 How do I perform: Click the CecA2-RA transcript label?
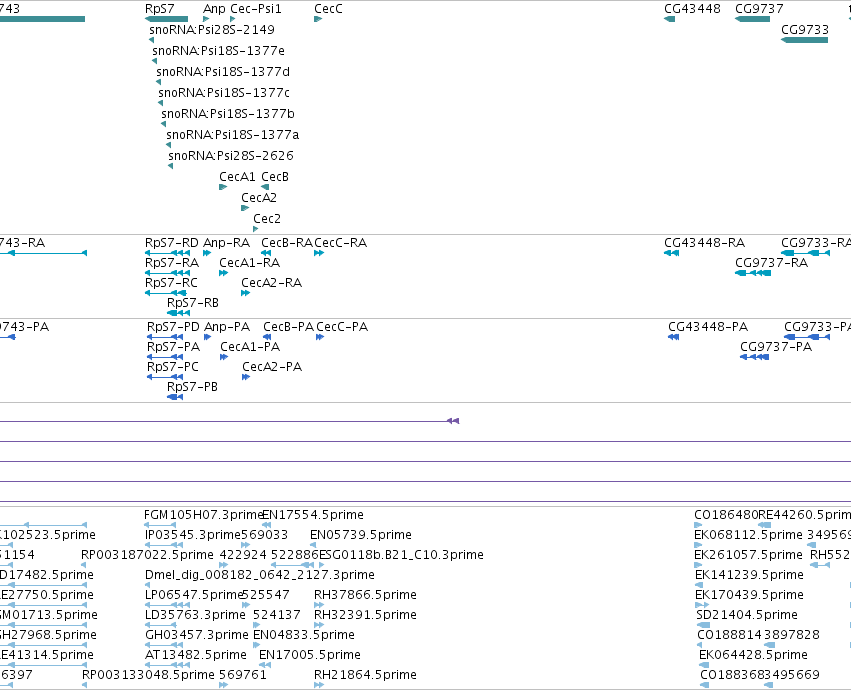(271, 283)
